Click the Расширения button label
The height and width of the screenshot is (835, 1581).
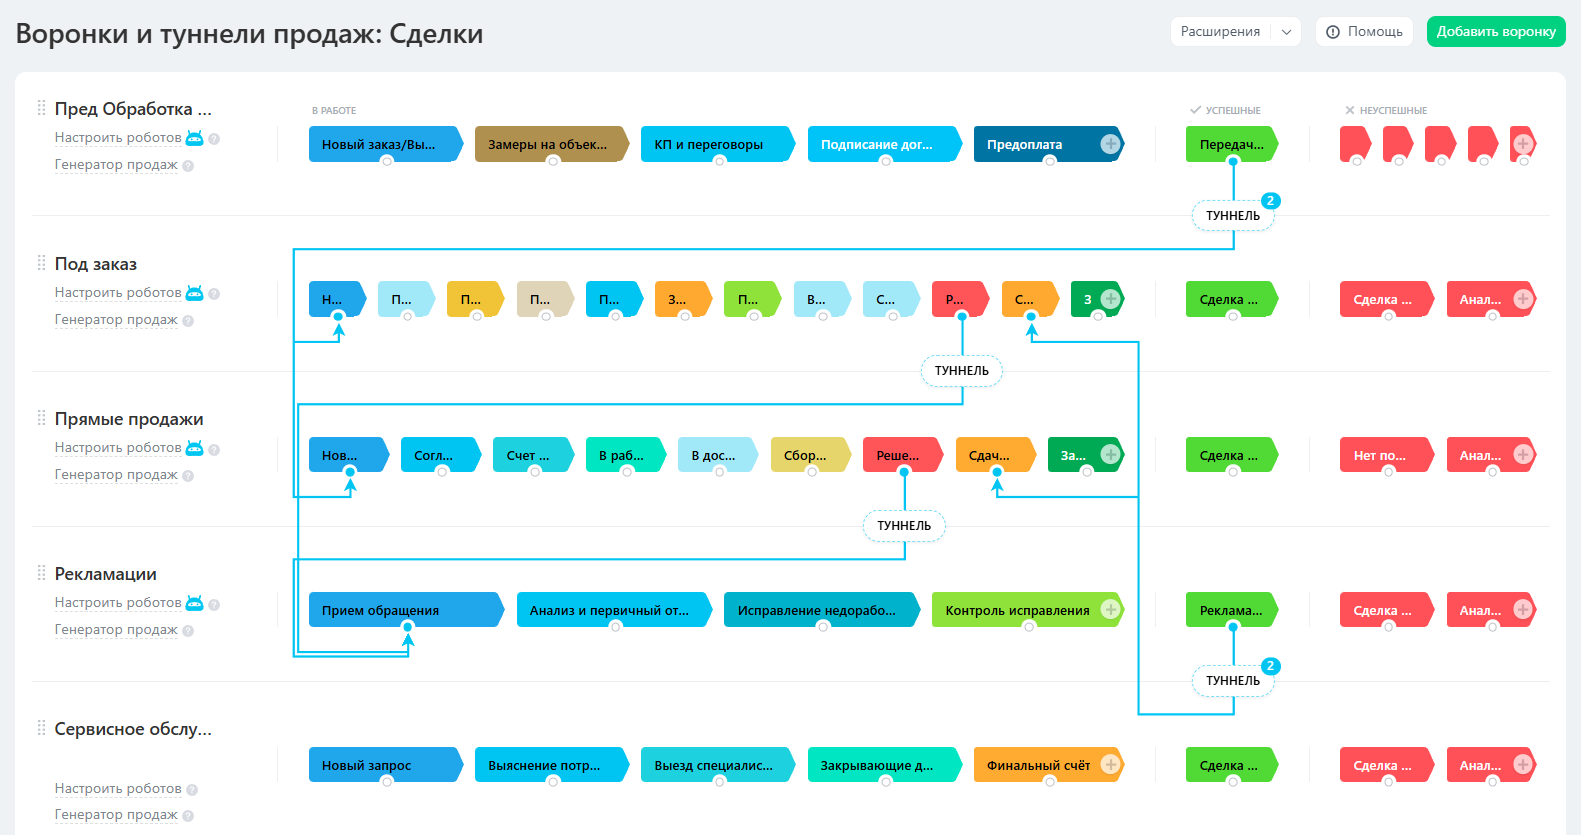[1220, 32]
